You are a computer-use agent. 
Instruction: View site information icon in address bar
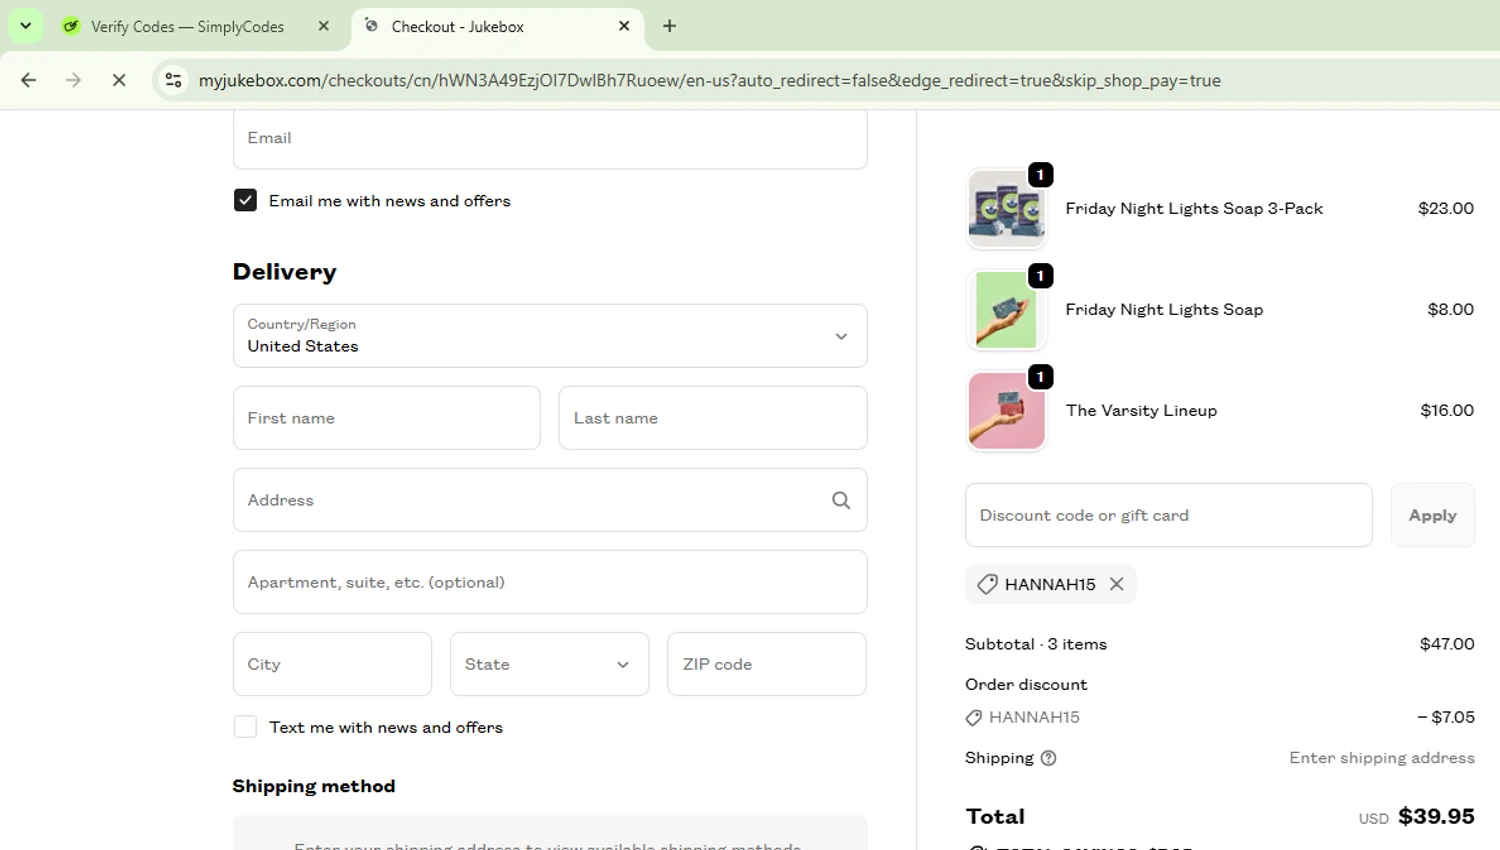(173, 80)
